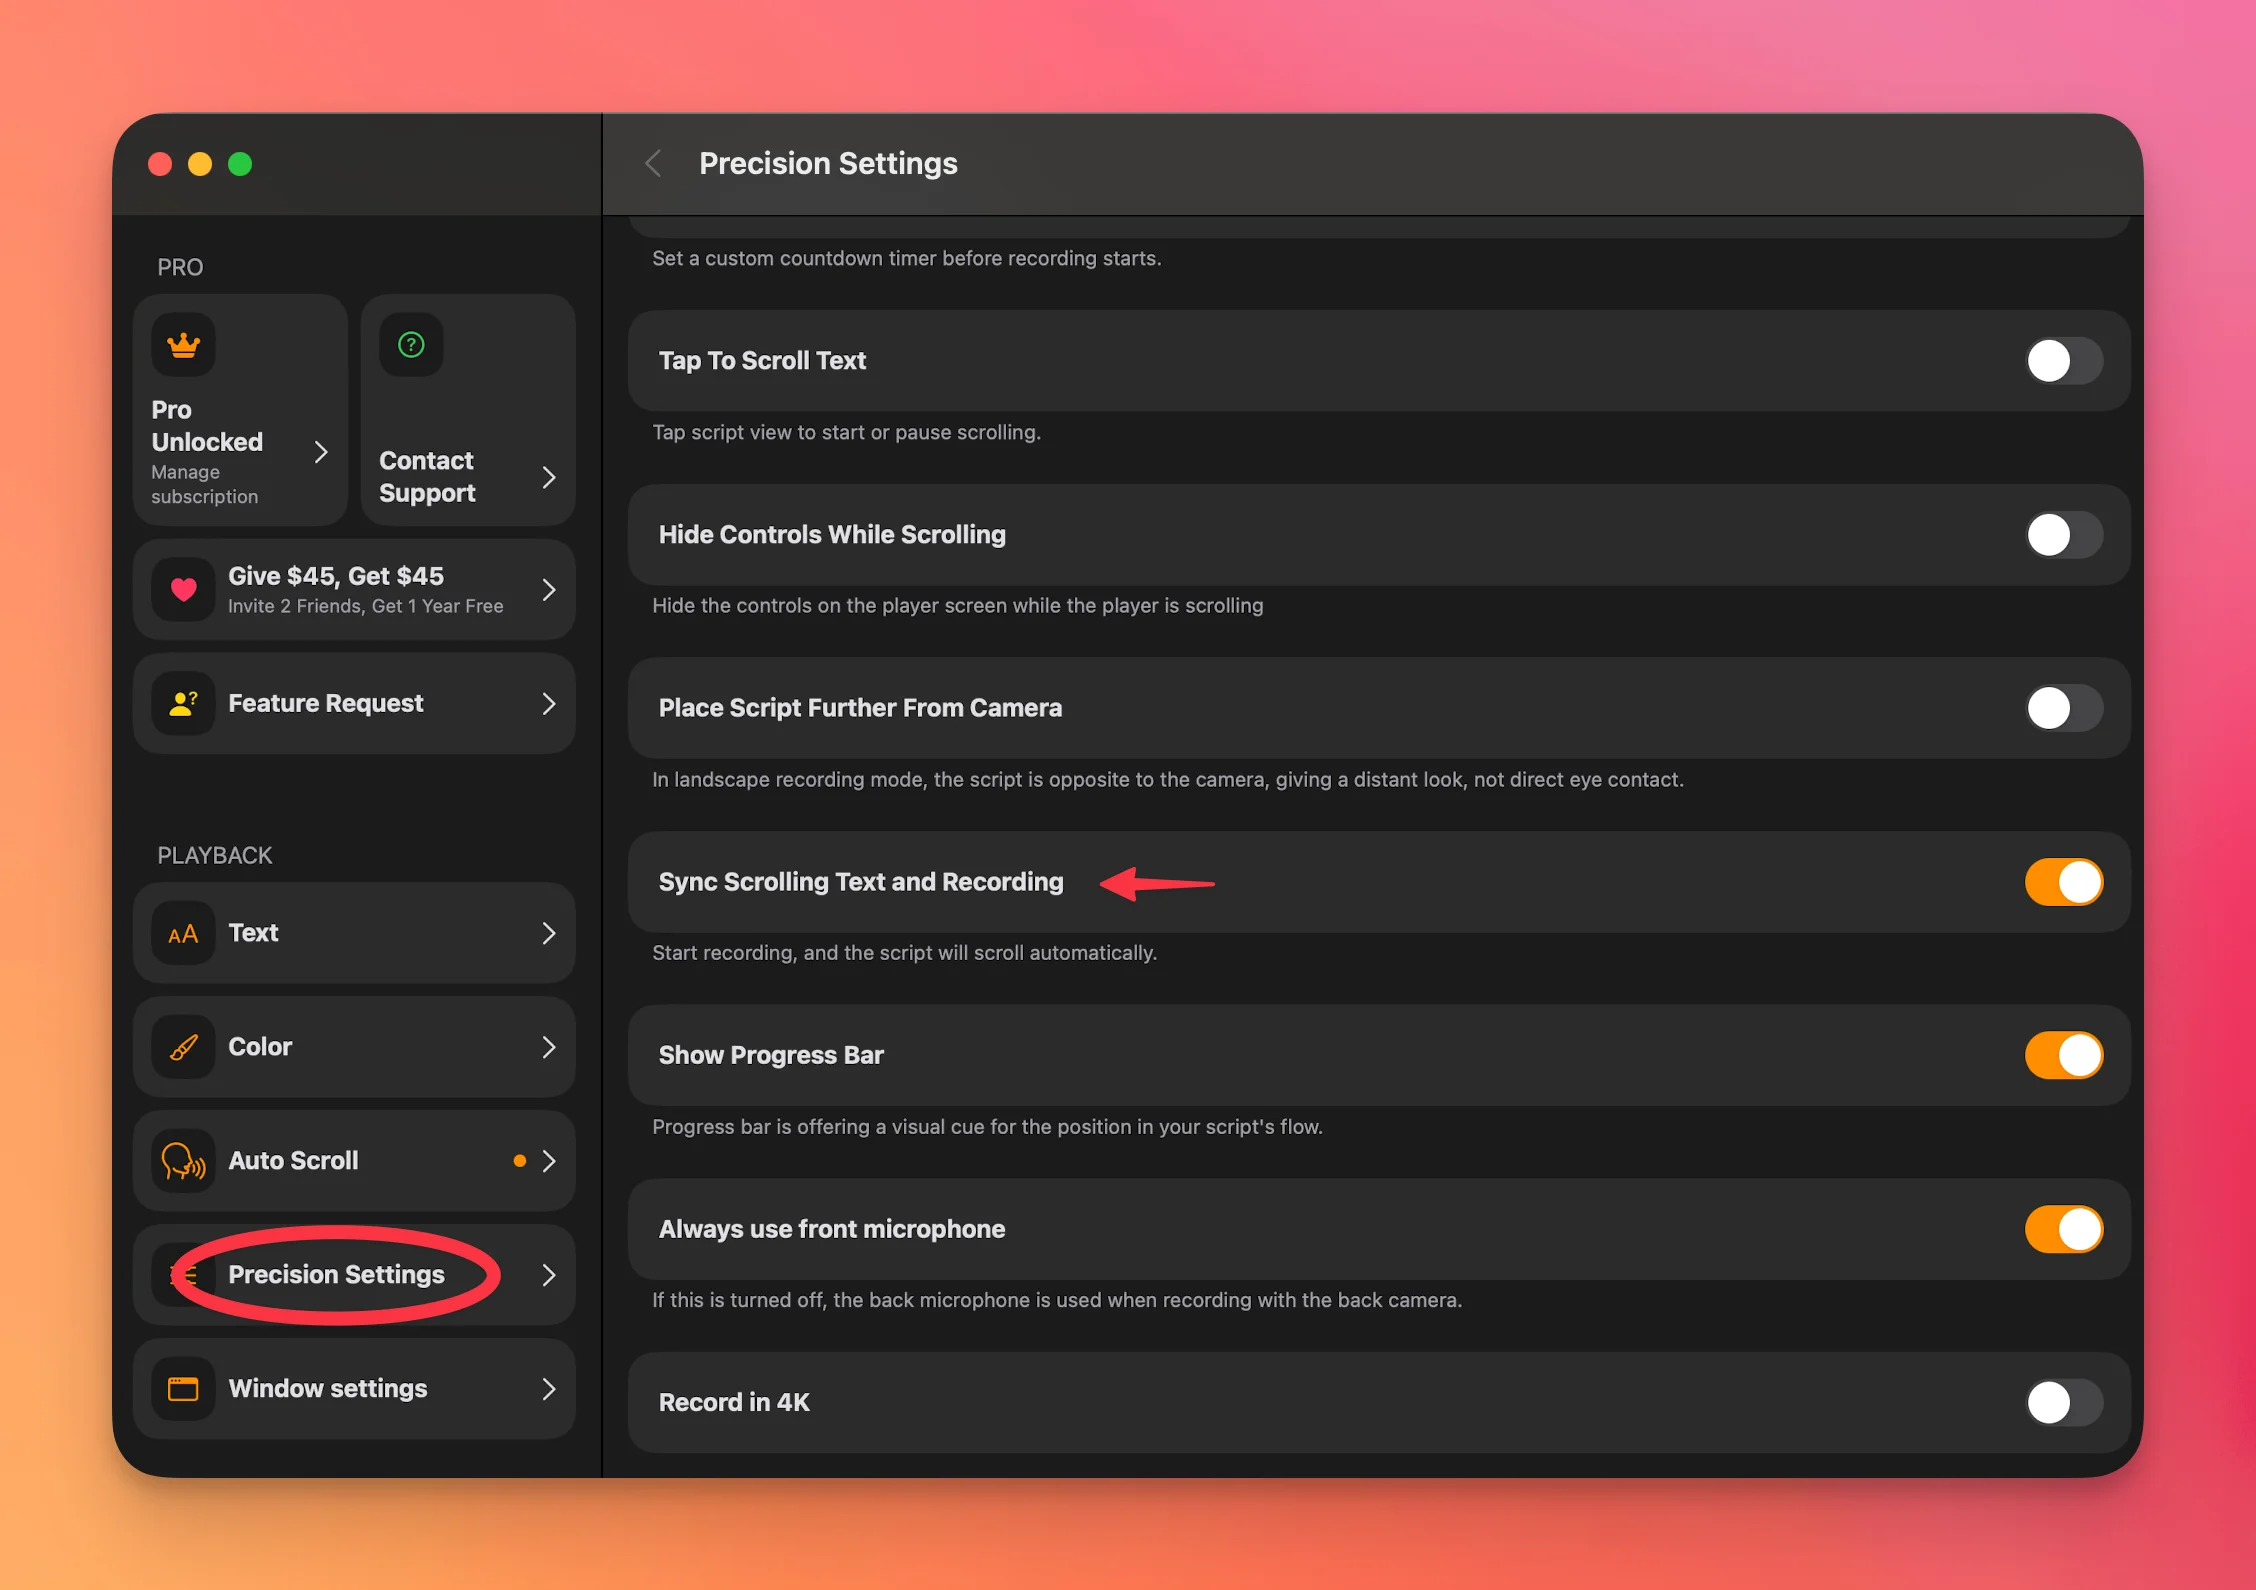The height and width of the screenshot is (1590, 2256).
Task: Enable Tap To Scroll Text
Action: click(2062, 360)
